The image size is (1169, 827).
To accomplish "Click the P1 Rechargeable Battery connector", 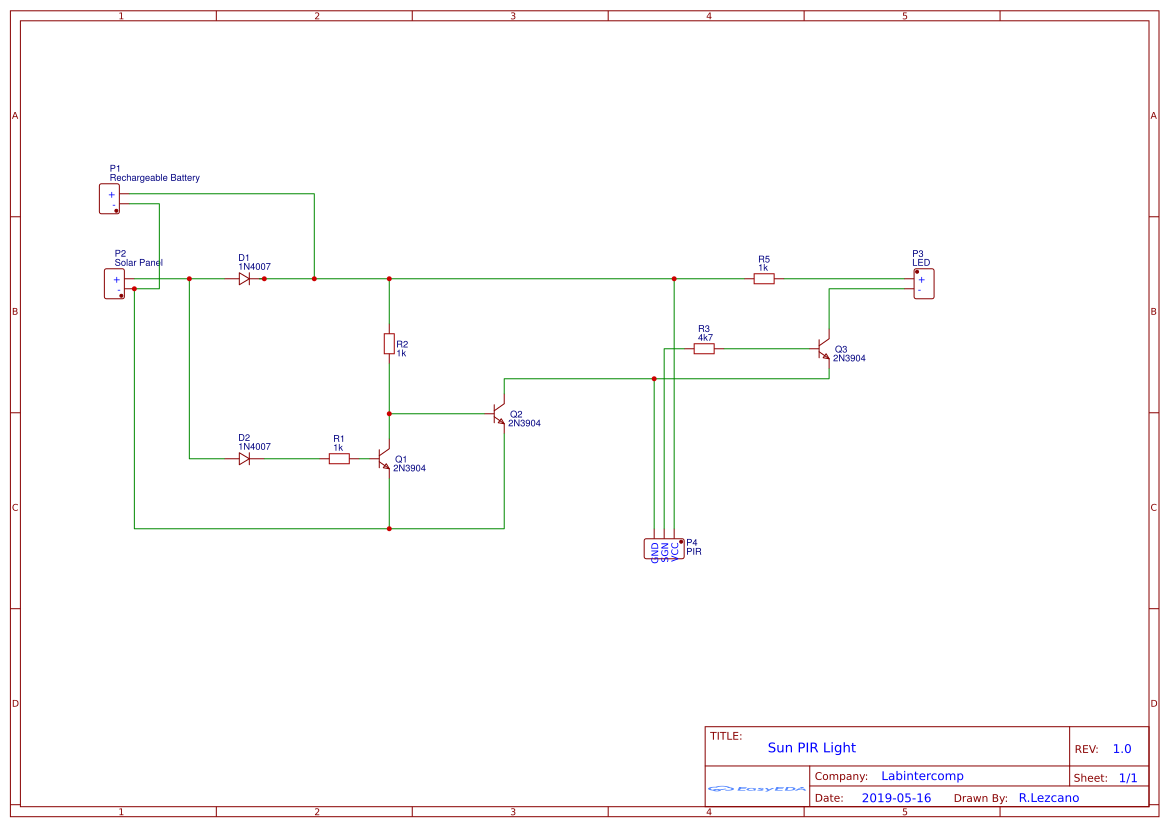I will (x=110, y=199).
